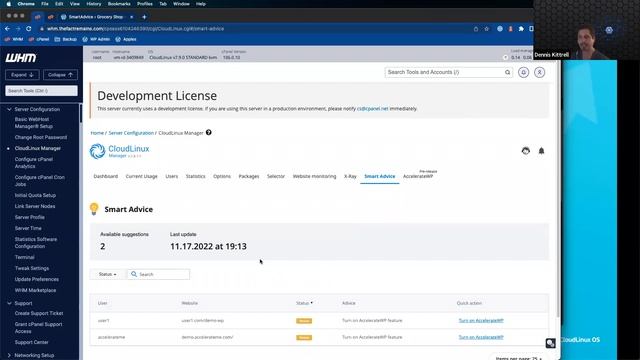Open the Apple menu
The width and height of the screenshot is (640, 360).
[x=9, y=4]
